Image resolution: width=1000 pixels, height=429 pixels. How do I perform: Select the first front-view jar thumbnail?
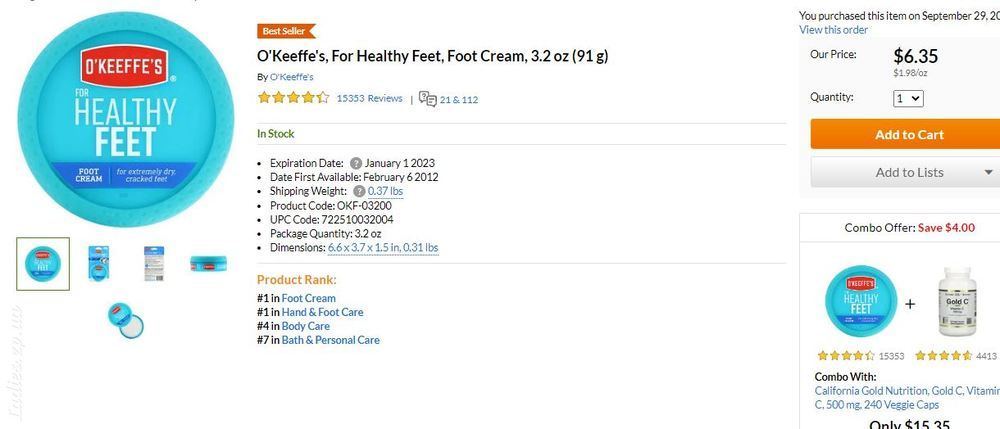pyautogui.click(x=43, y=264)
